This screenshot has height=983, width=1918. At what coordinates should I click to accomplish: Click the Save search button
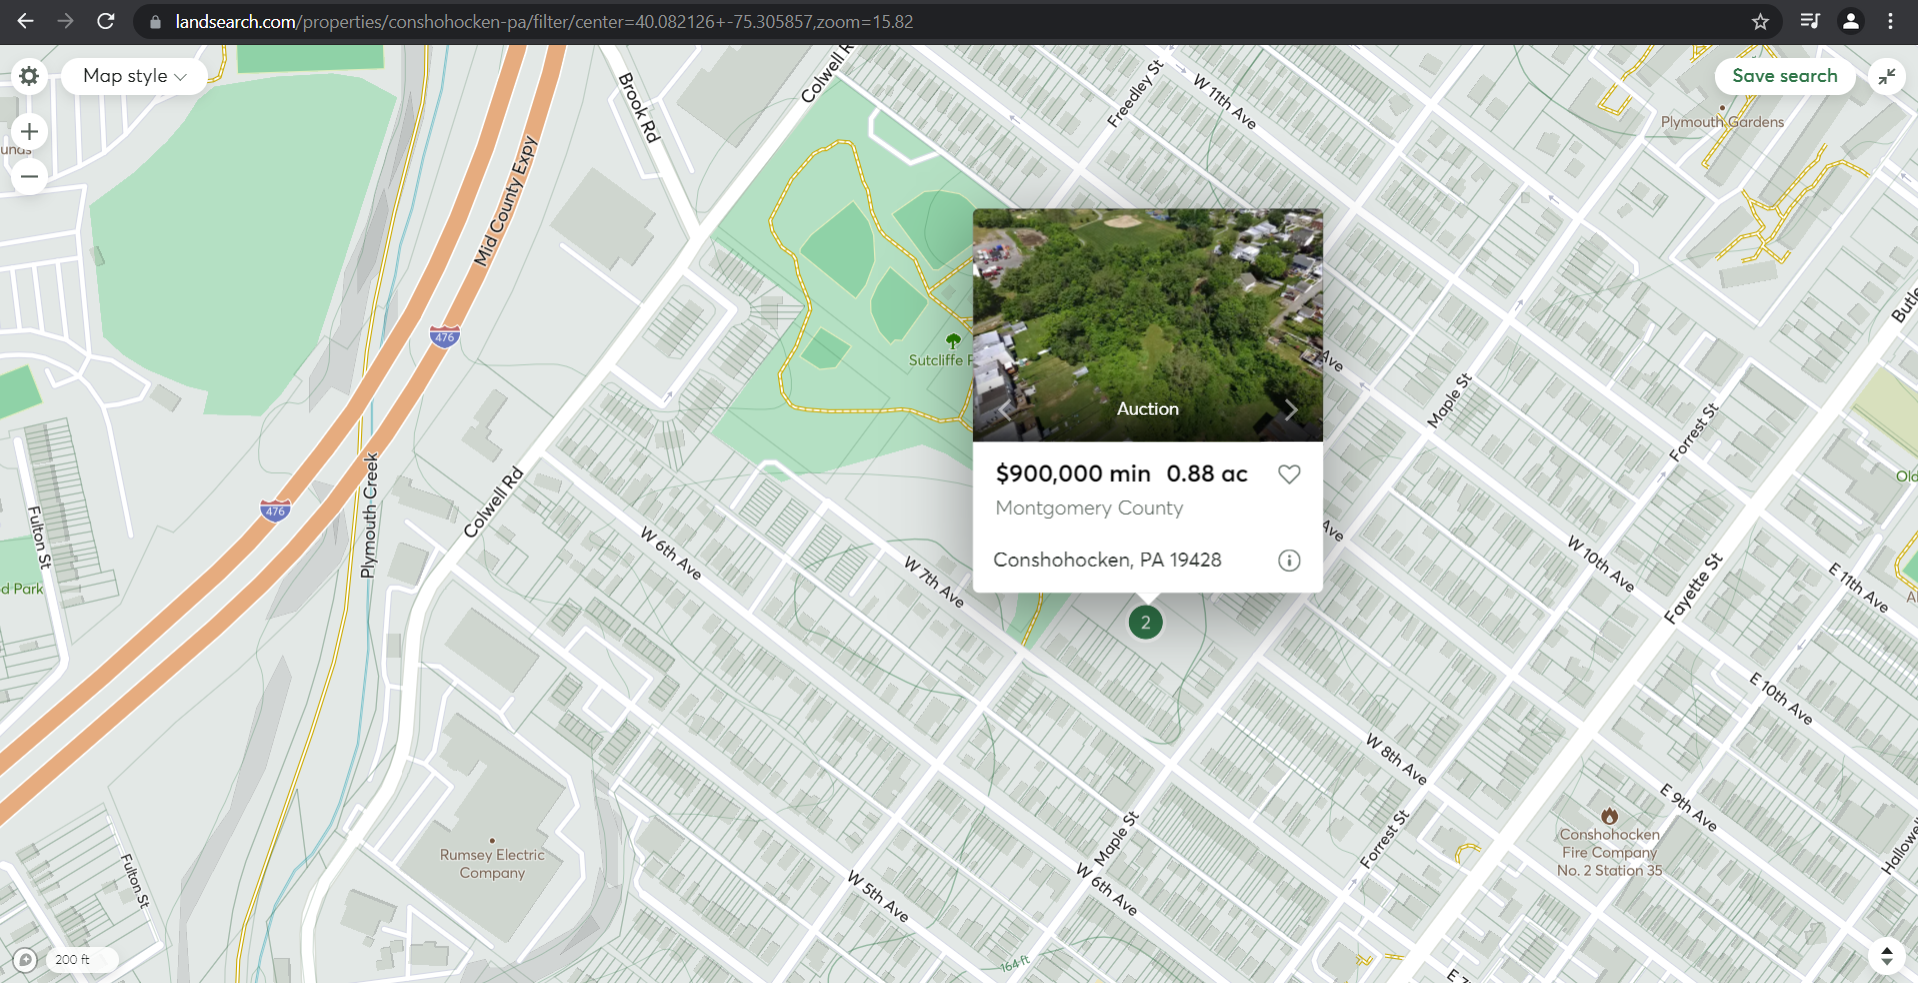click(1784, 76)
